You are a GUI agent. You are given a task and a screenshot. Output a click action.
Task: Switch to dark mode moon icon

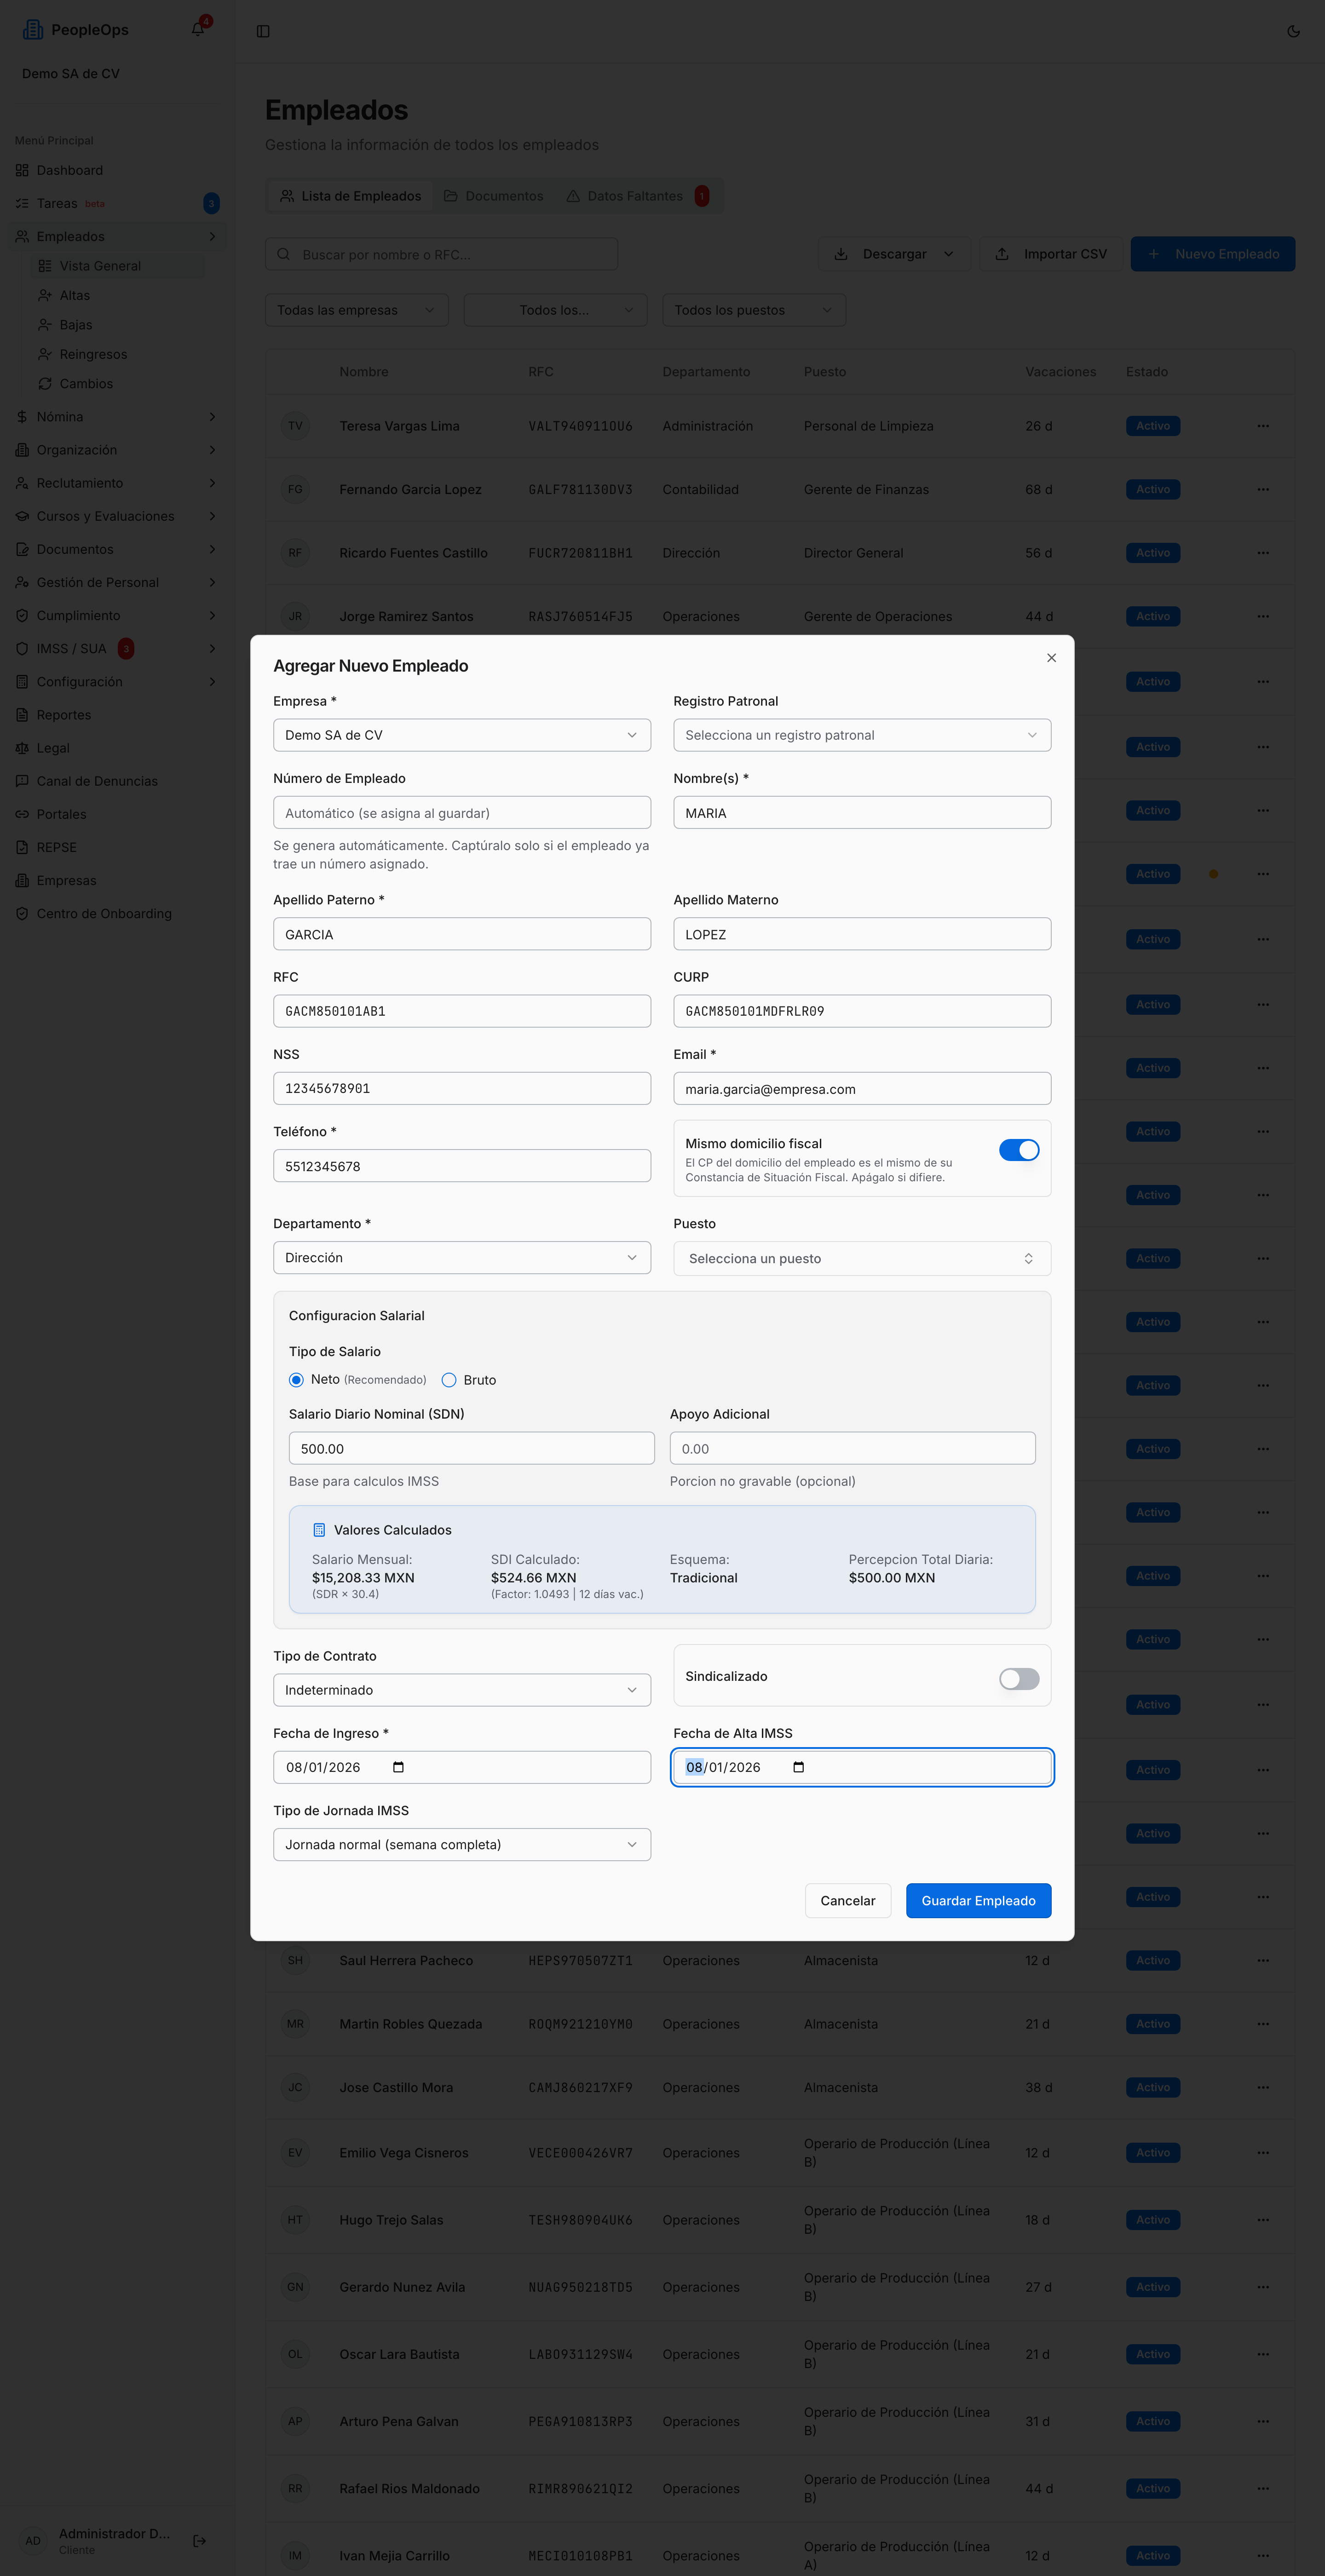[x=1293, y=31]
